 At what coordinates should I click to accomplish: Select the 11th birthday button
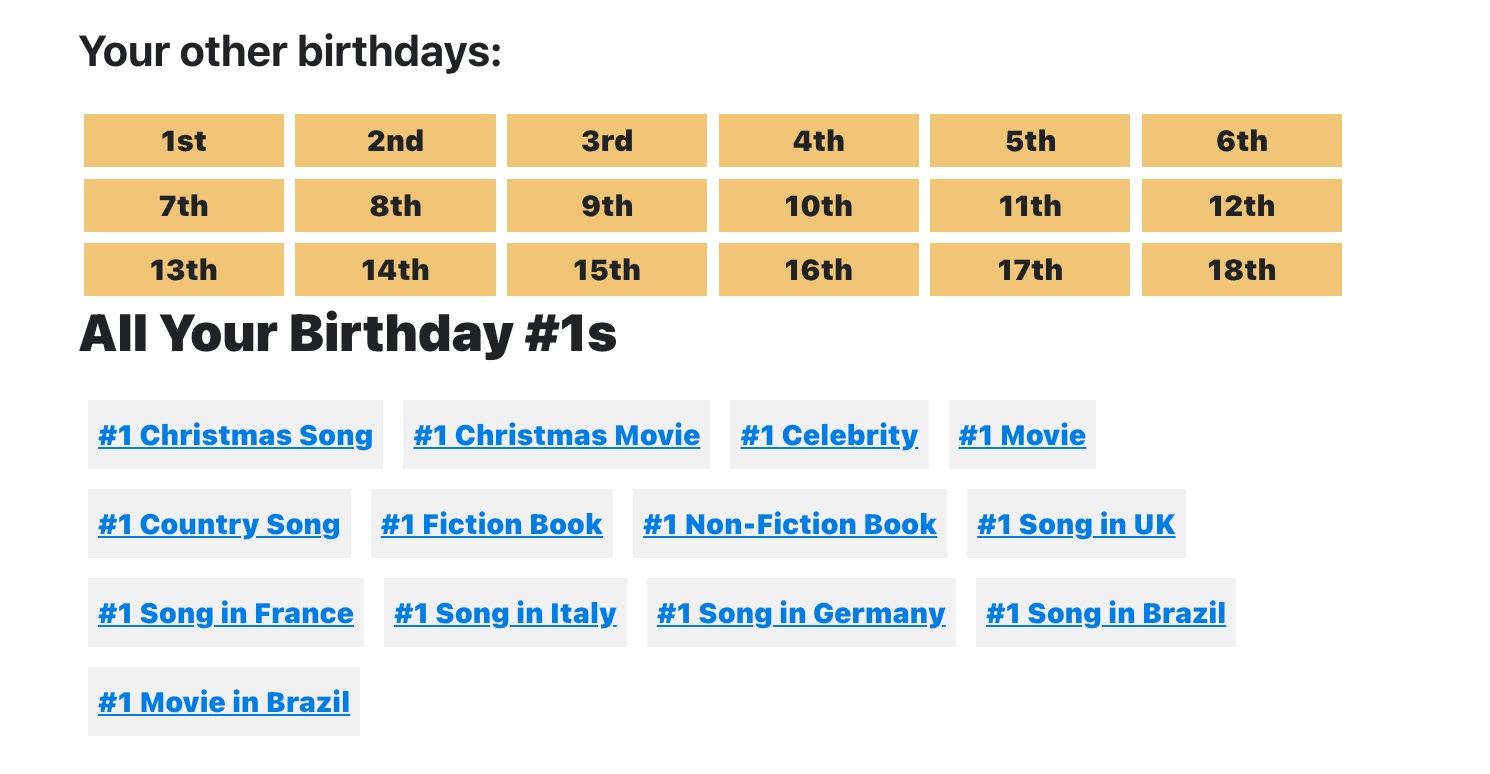[x=1030, y=206]
